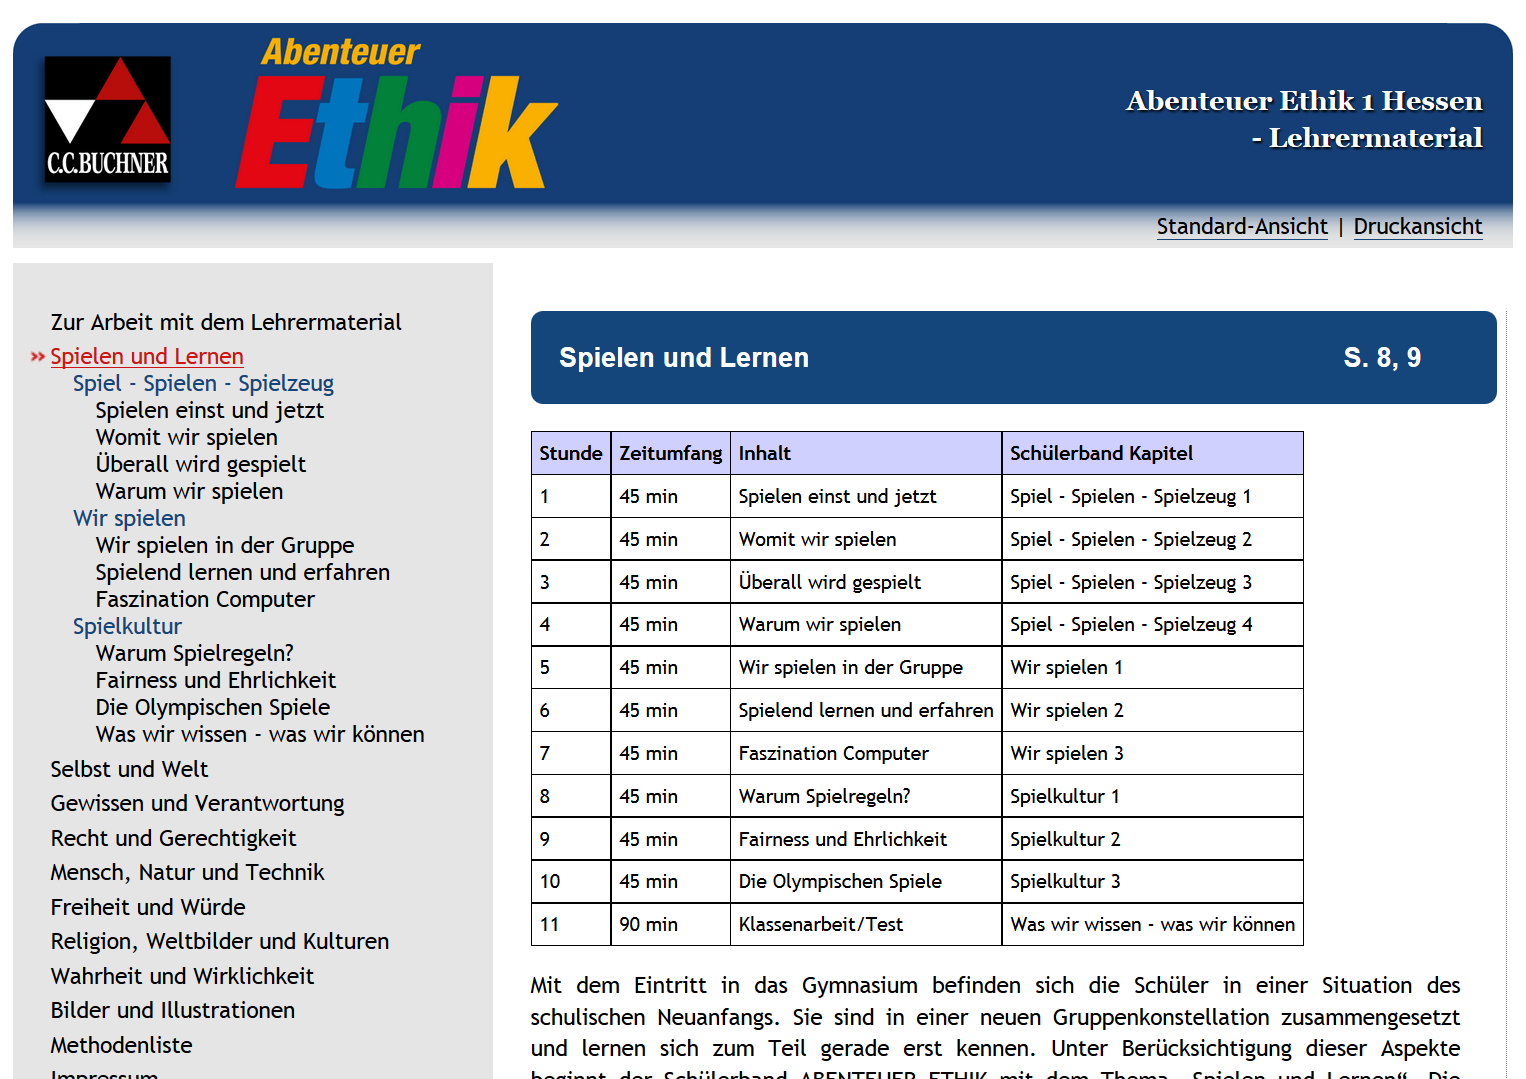The width and height of the screenshot is (1526, 1079).
Task: Click table cell 'Spiel - Spielen - Spielzeug 1'
Action: pos(1153,496)
